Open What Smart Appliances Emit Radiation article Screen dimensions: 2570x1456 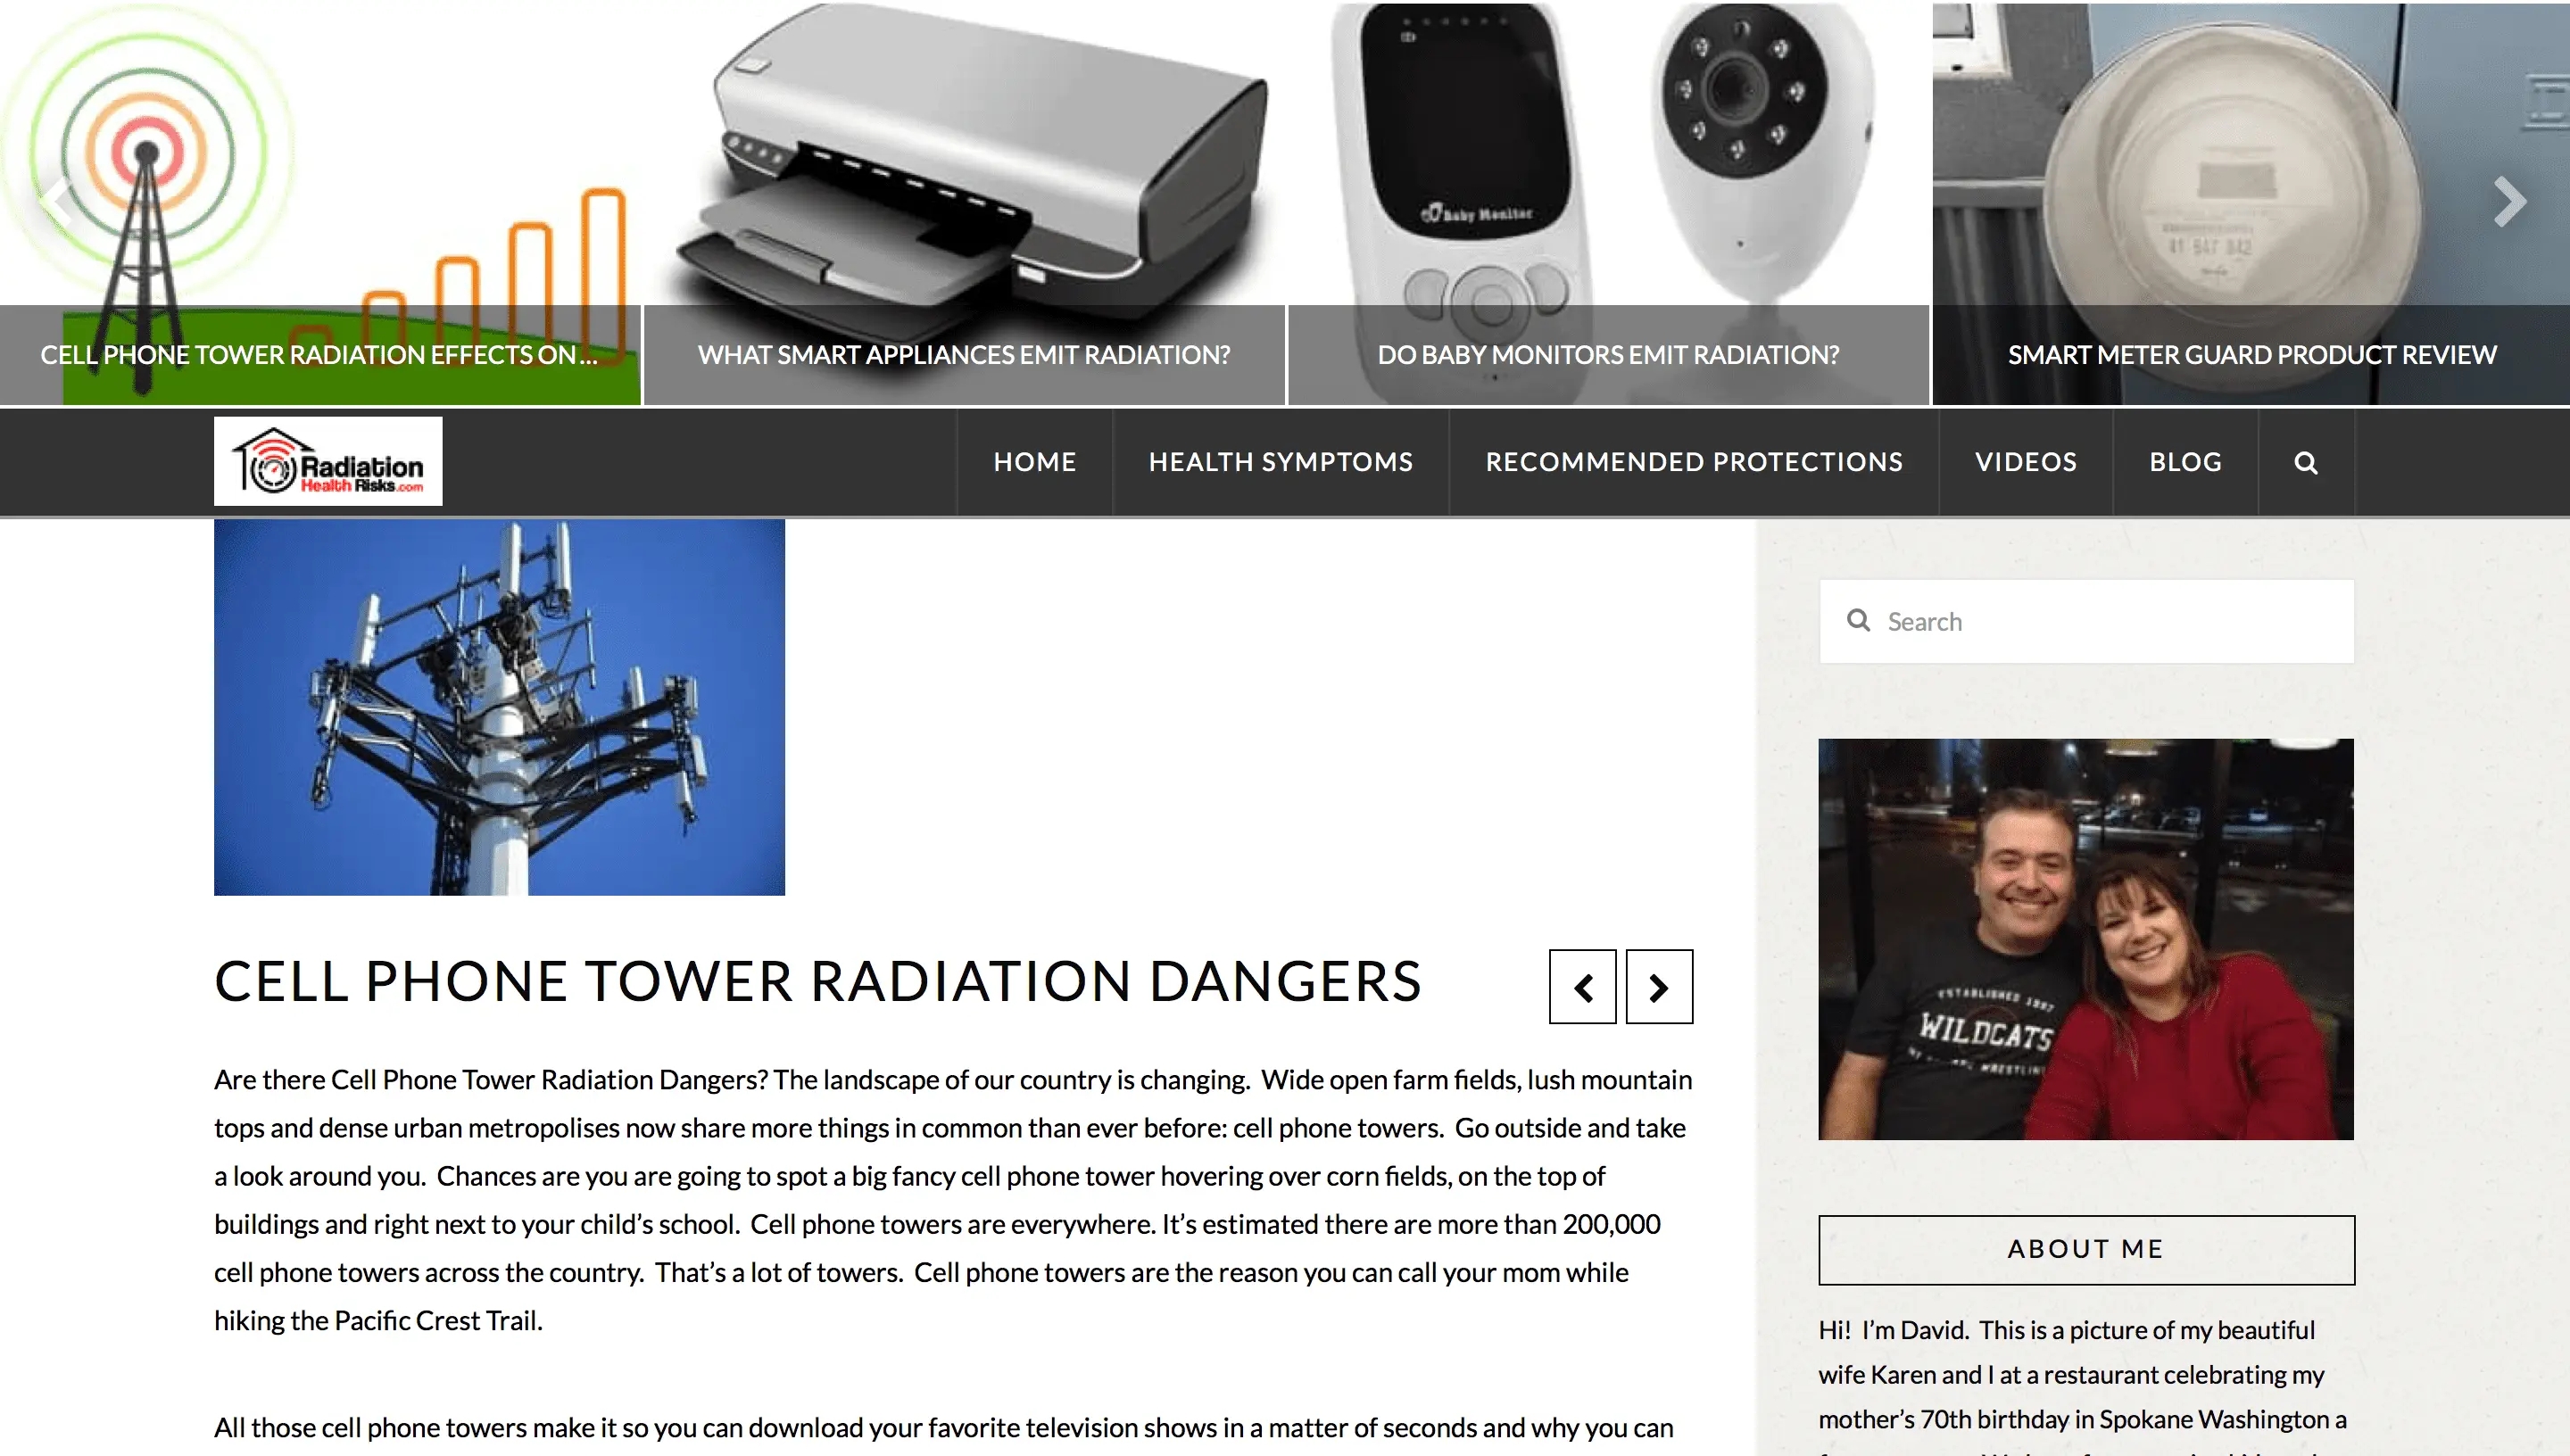click(963, 355)
